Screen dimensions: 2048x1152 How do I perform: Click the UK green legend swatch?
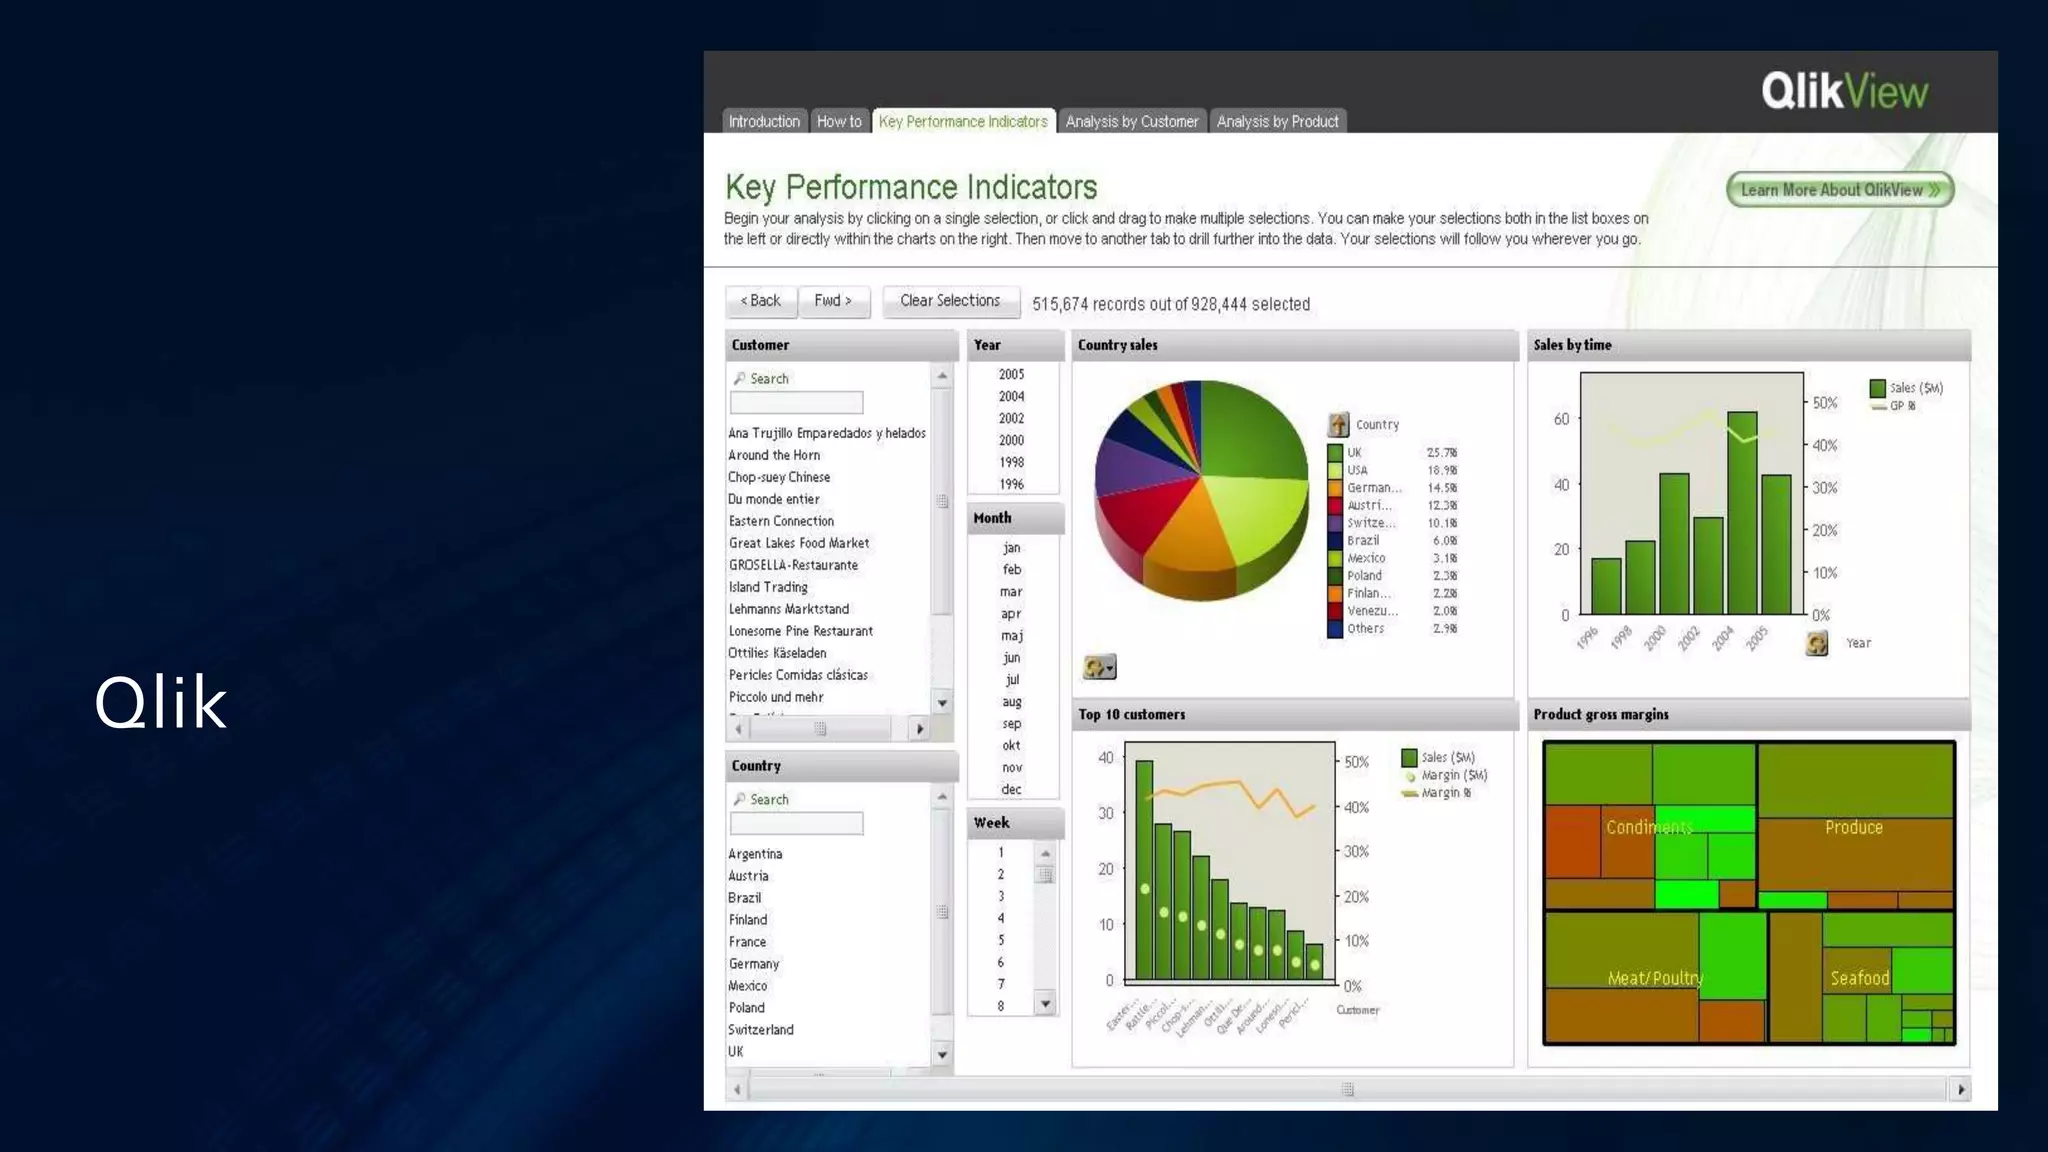pyautogui.click(x=1335, y=453)
